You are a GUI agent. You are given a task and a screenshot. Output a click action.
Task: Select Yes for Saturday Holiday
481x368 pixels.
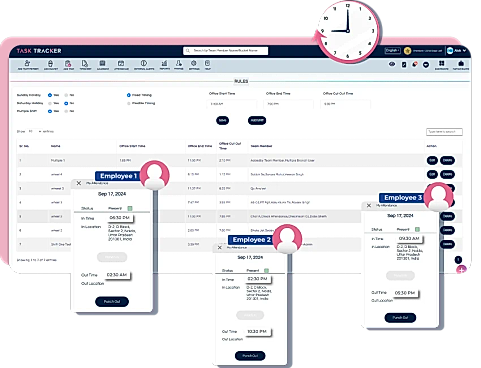click(50, 103)
